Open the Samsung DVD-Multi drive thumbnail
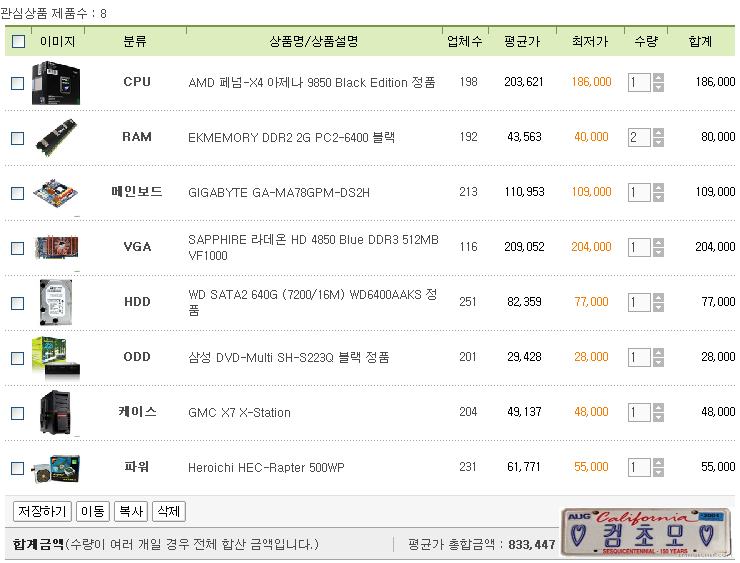This screenshot has width=740, height=563. pyautogui.click(x=56, y=358)
